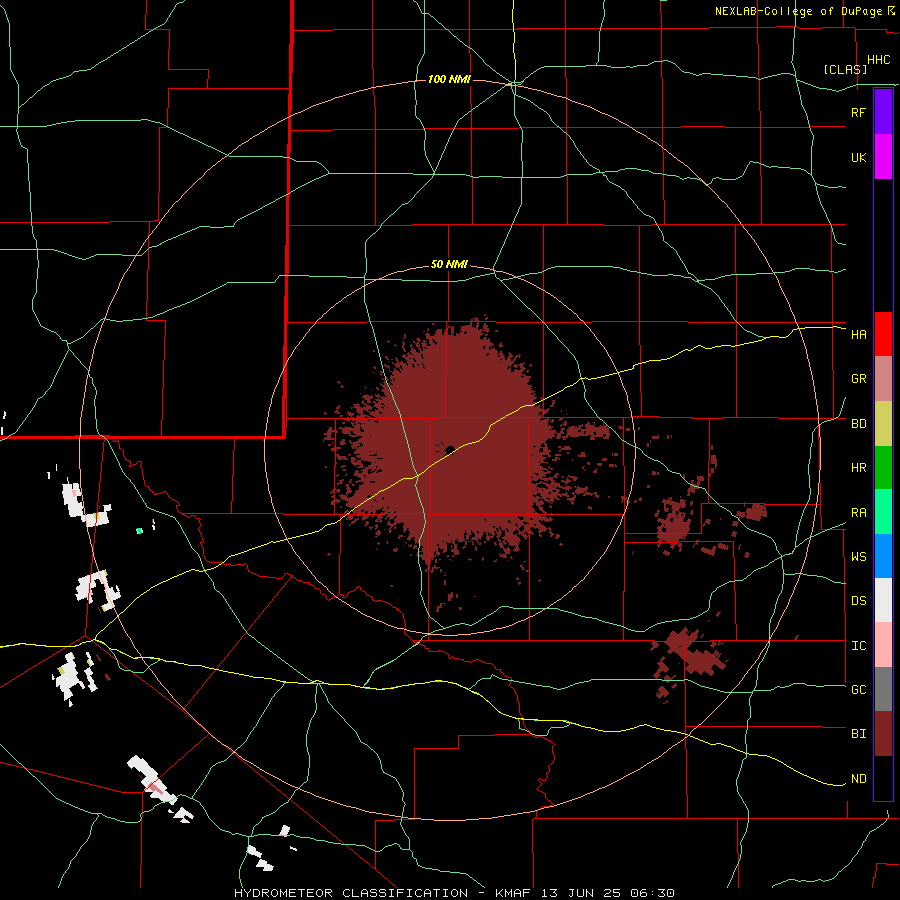Click the KMAF station identifier
The height and width of the screenshot is (900, 900).
coord(514,893)
